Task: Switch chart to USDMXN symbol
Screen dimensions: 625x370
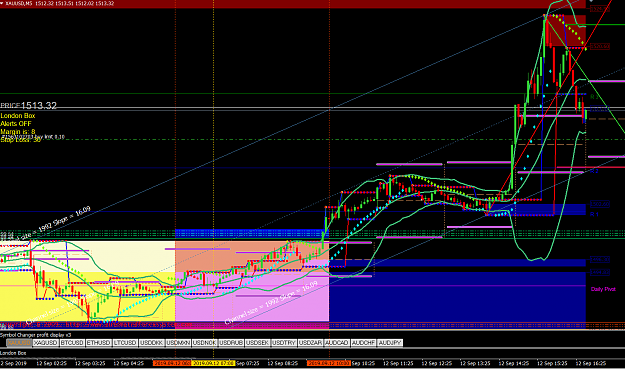Action: click(178, 343)
